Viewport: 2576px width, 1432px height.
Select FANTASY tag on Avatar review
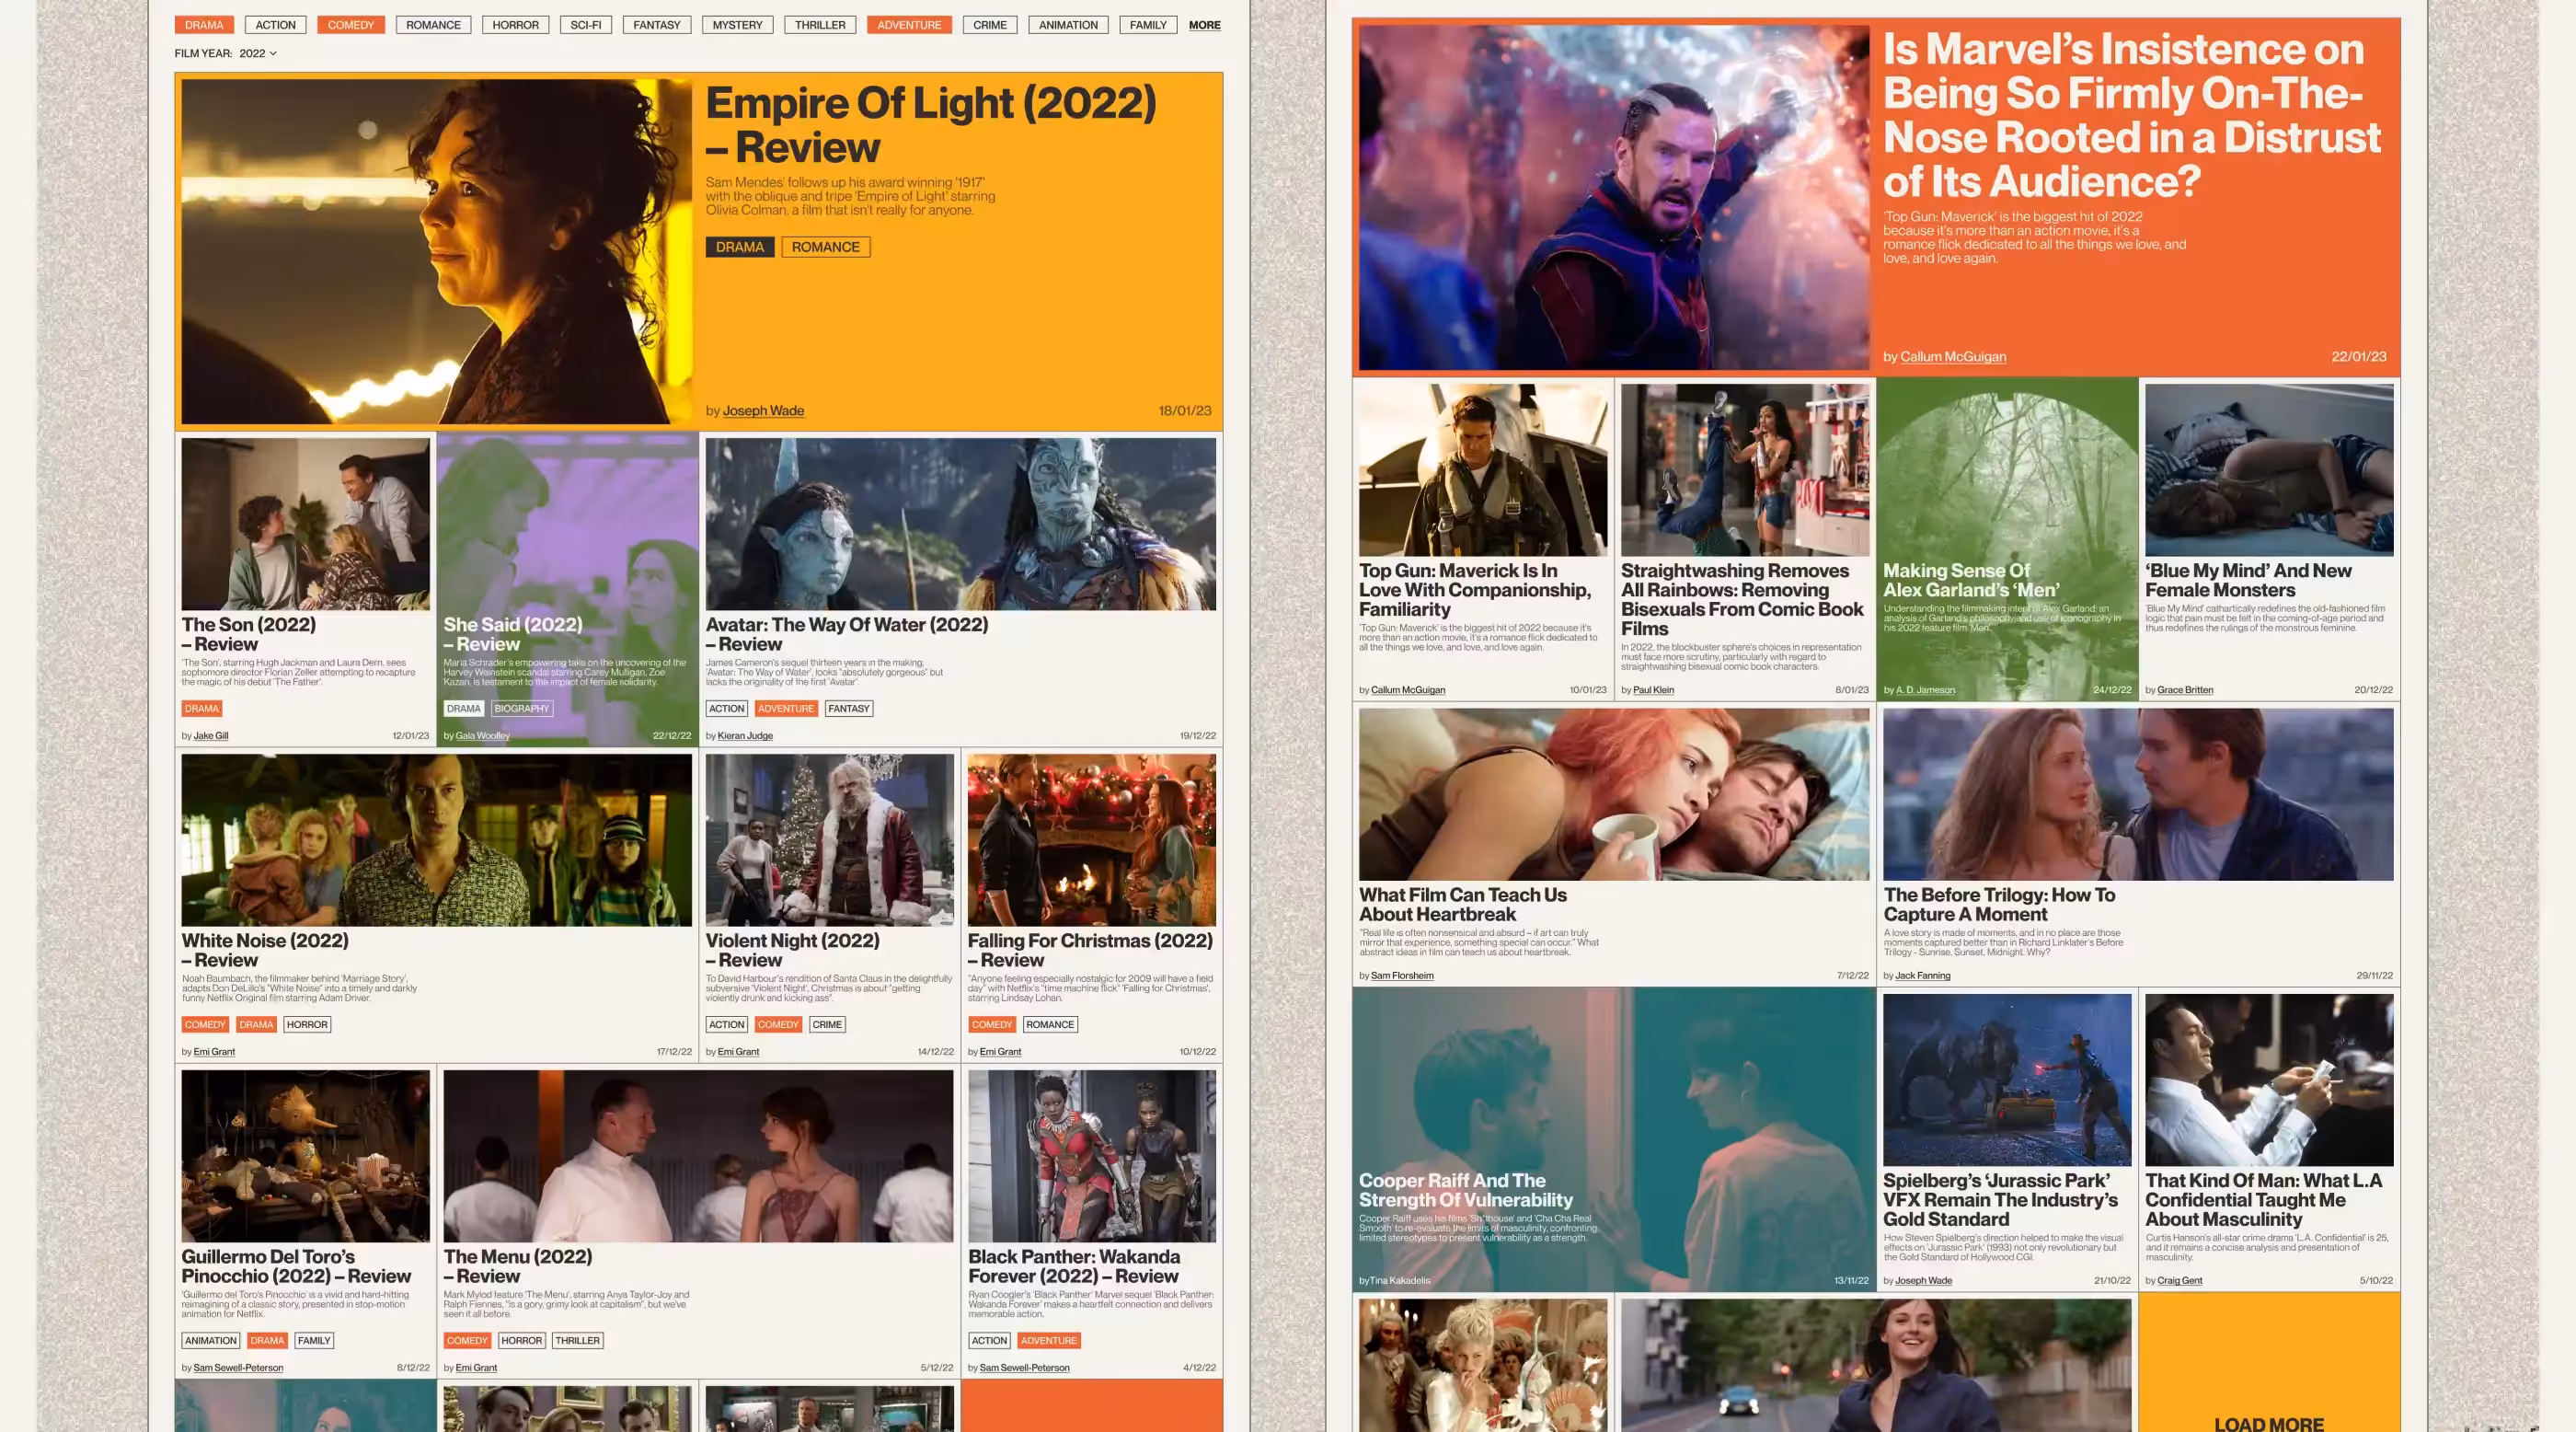(849, 709)
